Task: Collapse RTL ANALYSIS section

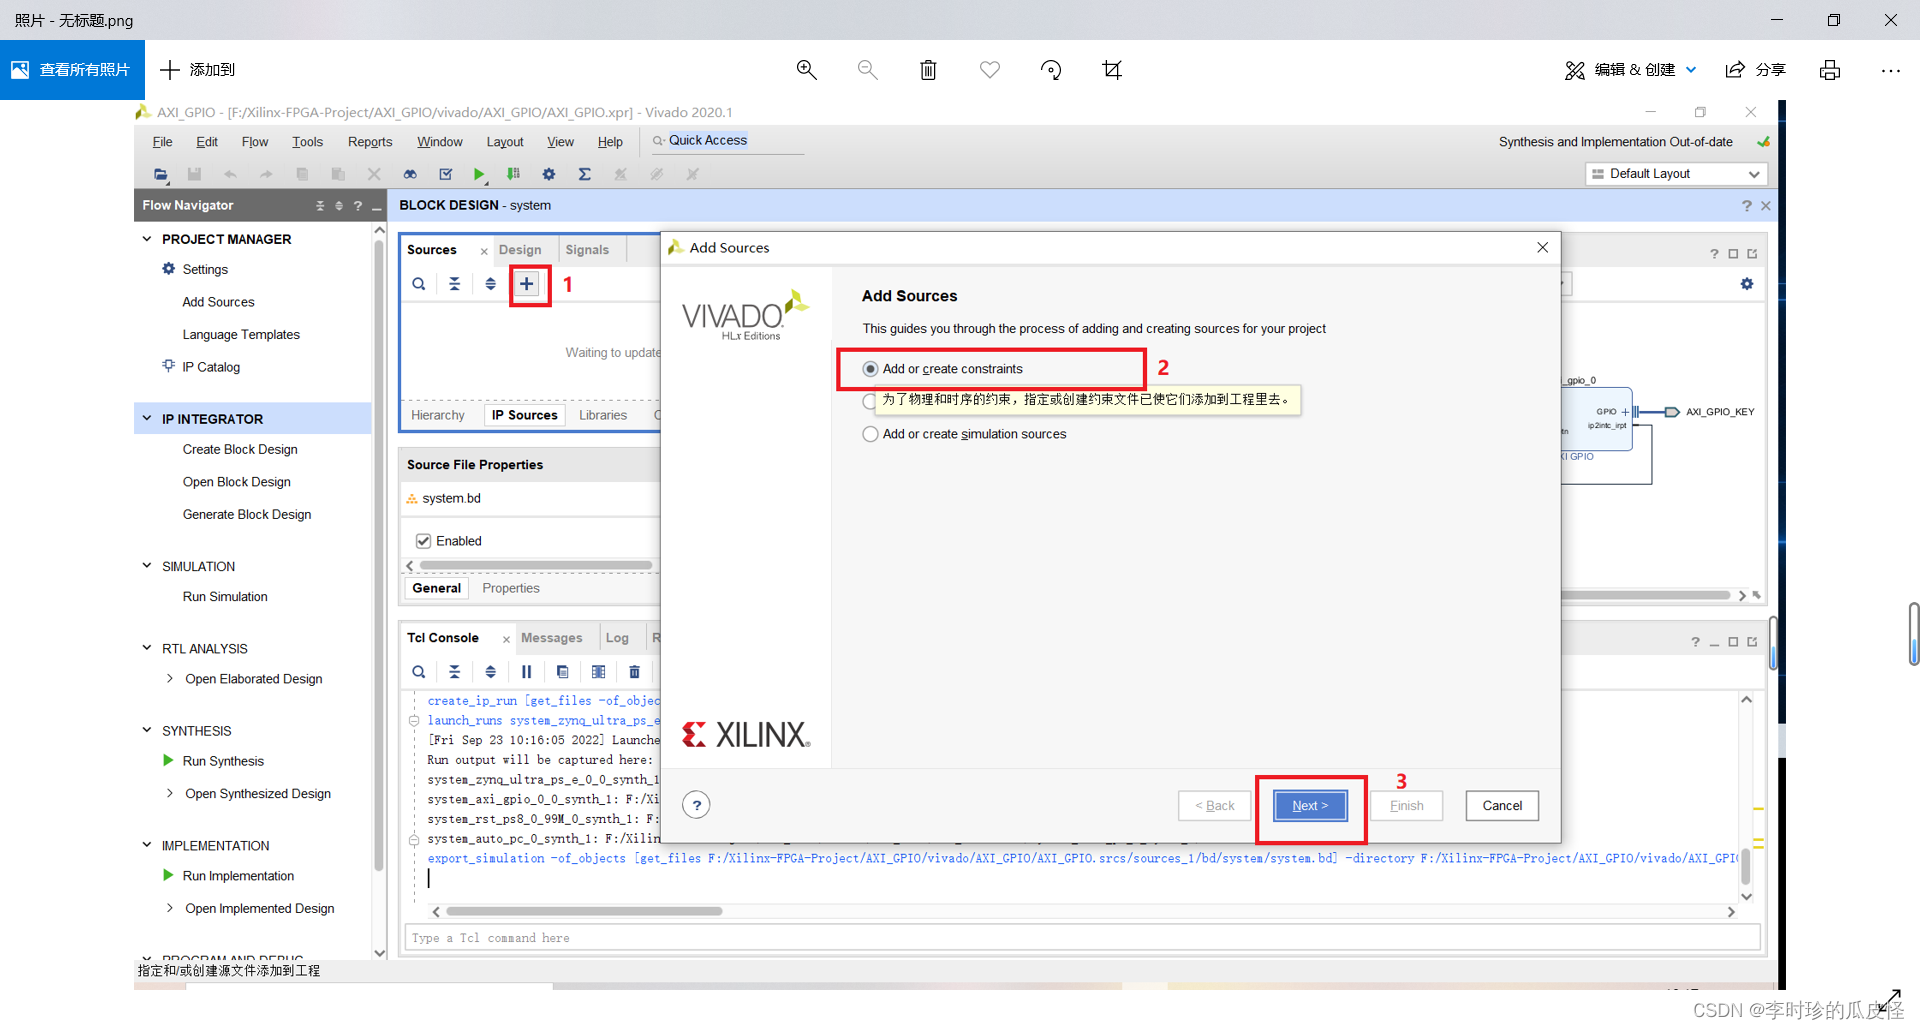Action: [147, 648]
